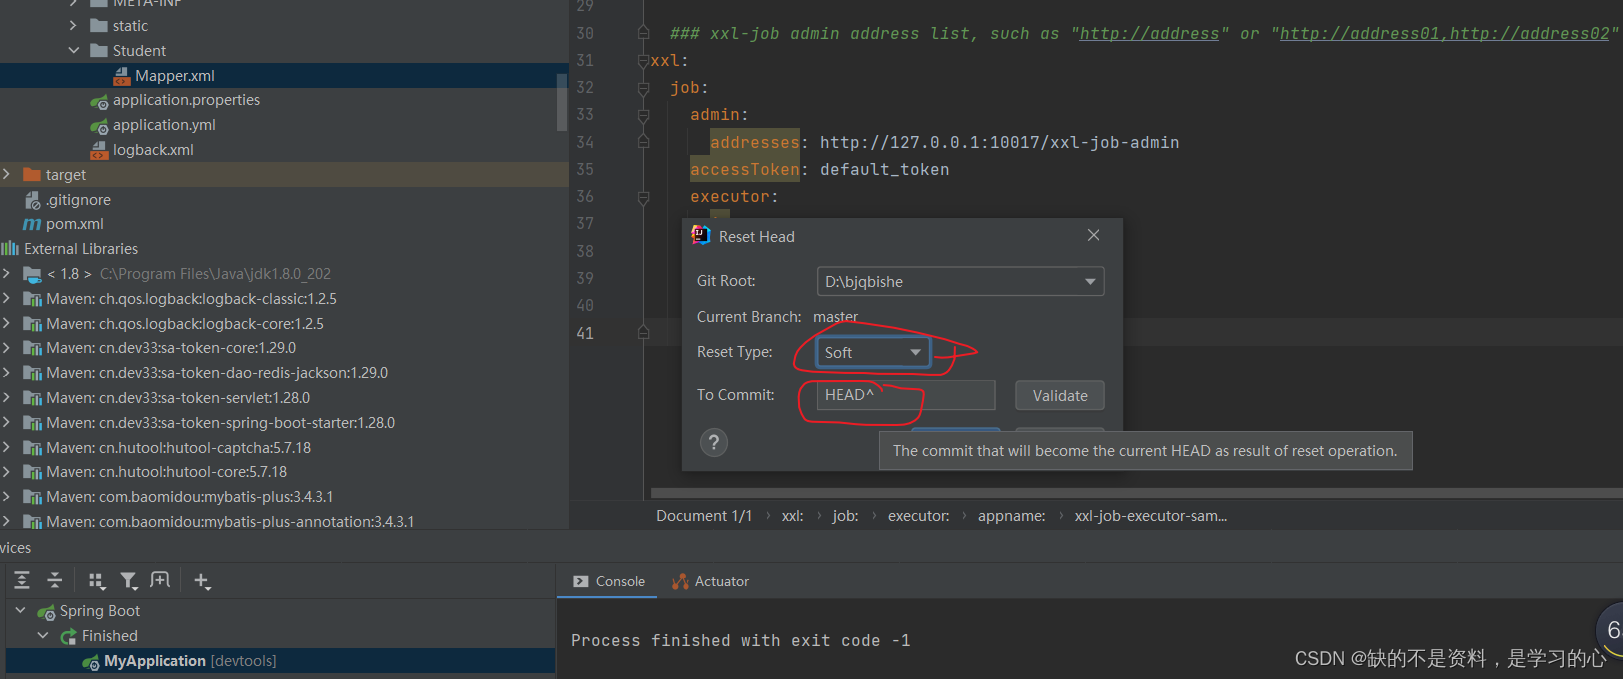Expand the JDK 1.8 library node
1623x679 pixels.
[6, 274]
